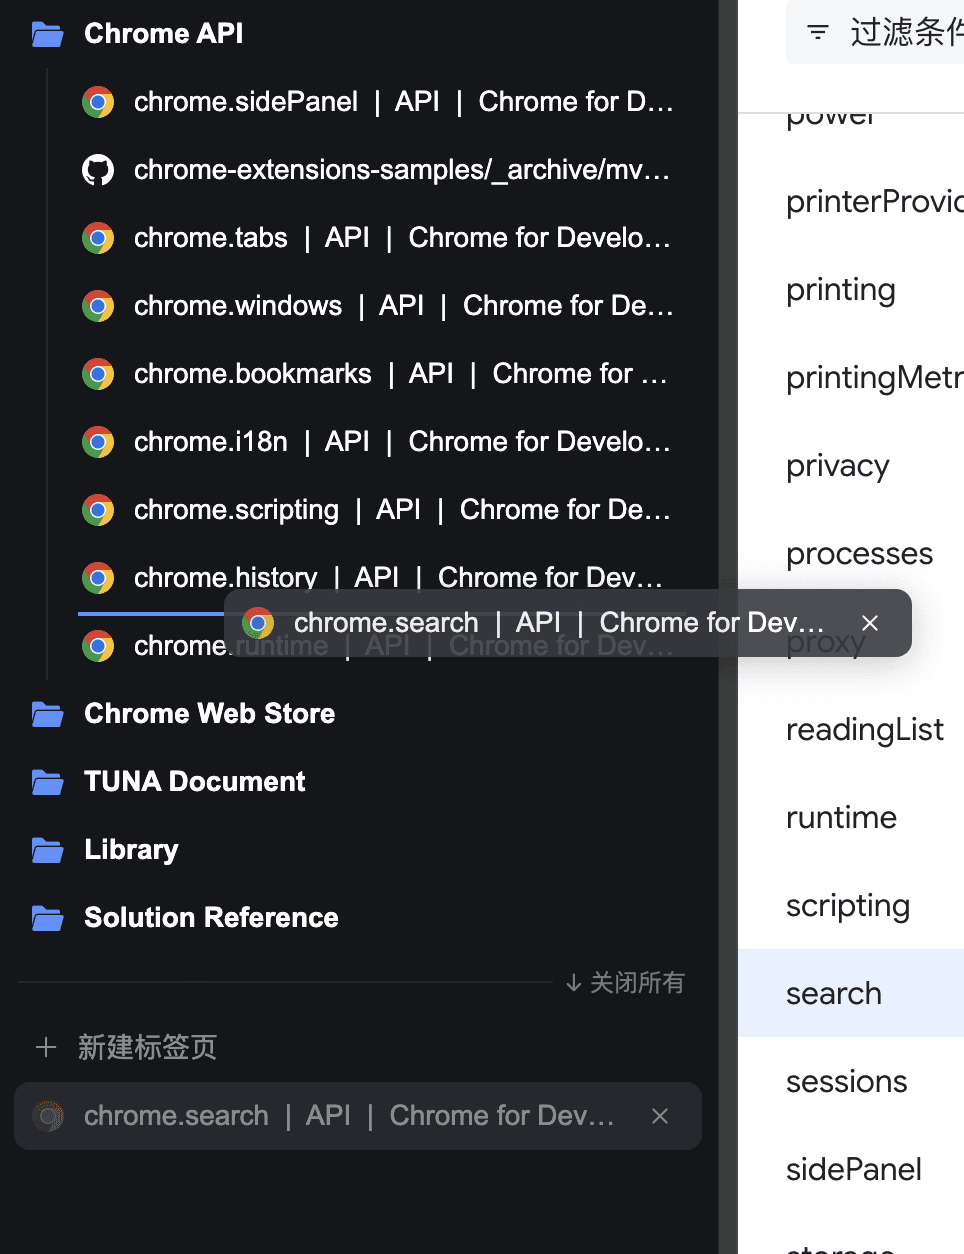Click the Chrome icon of chrome.sidePanel tab
Screen dimensions: 964x1254
[x=98, y=102]
